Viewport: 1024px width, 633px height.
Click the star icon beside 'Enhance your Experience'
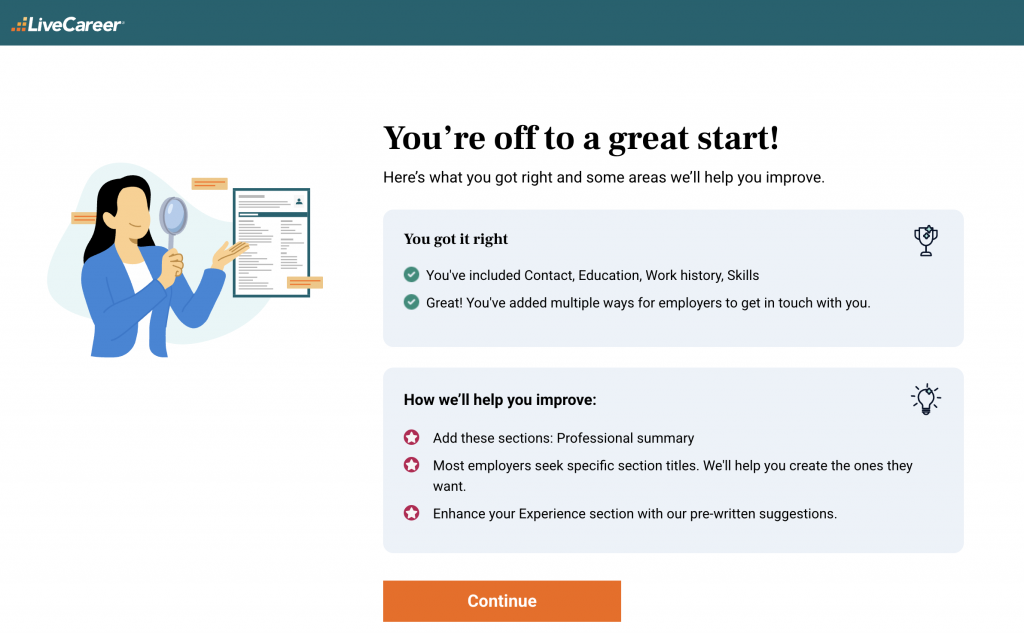point(411,513)
